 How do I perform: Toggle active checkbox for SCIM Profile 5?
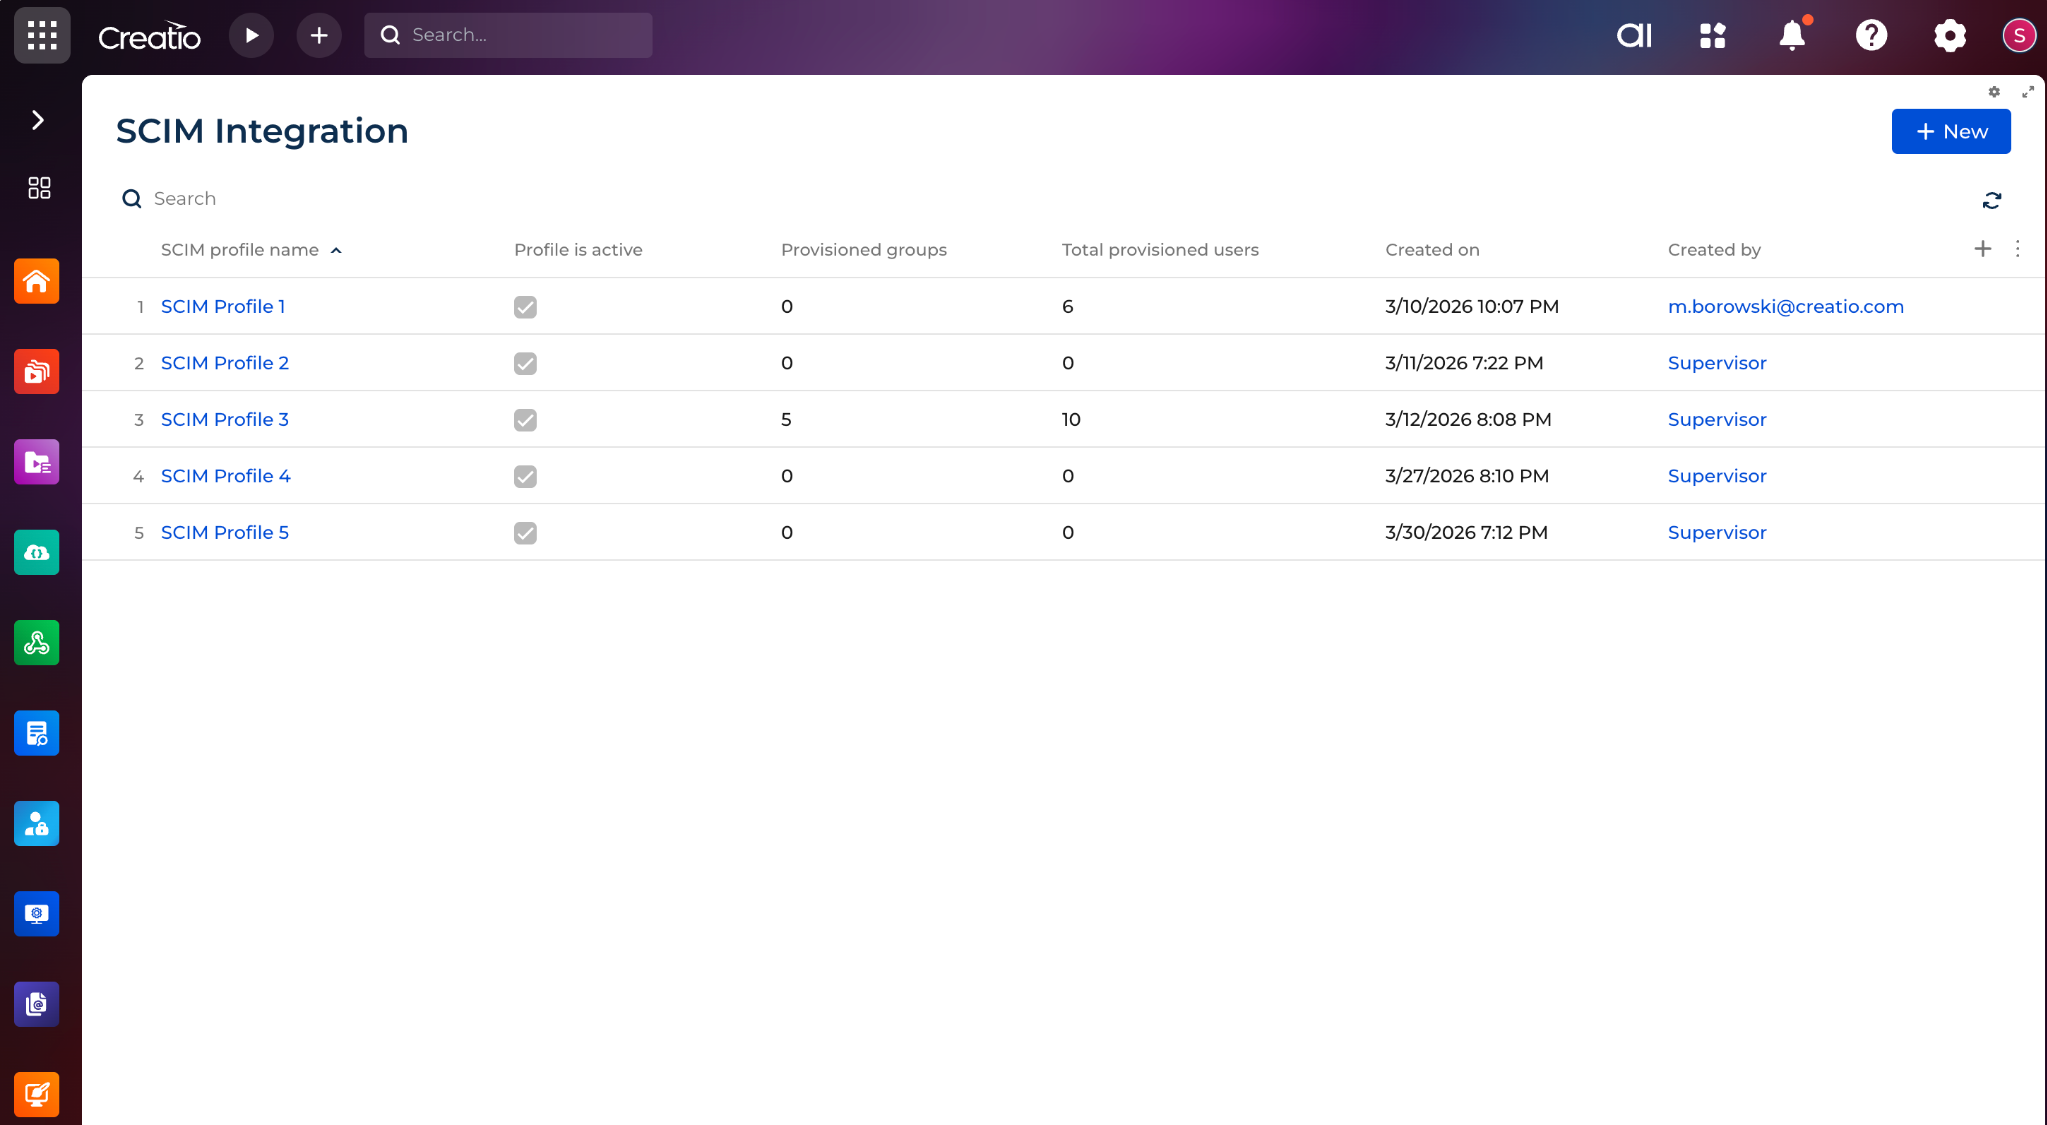tap(525, 533)
